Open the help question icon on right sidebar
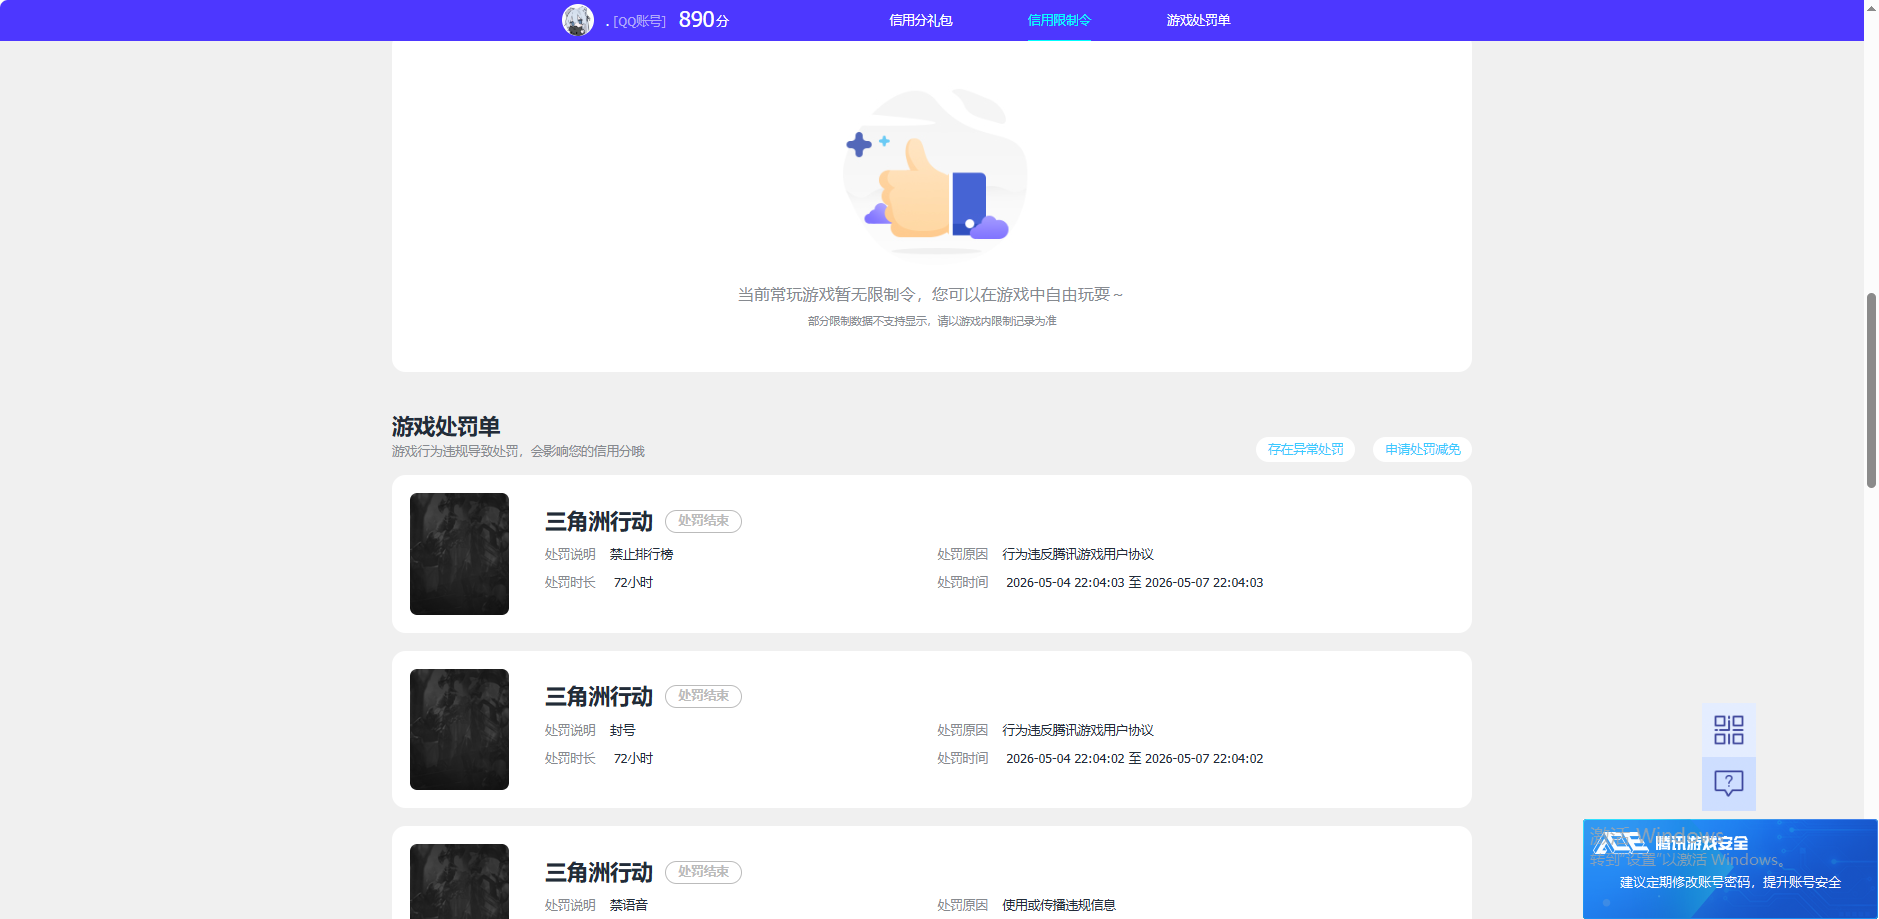 point(1728,783)
